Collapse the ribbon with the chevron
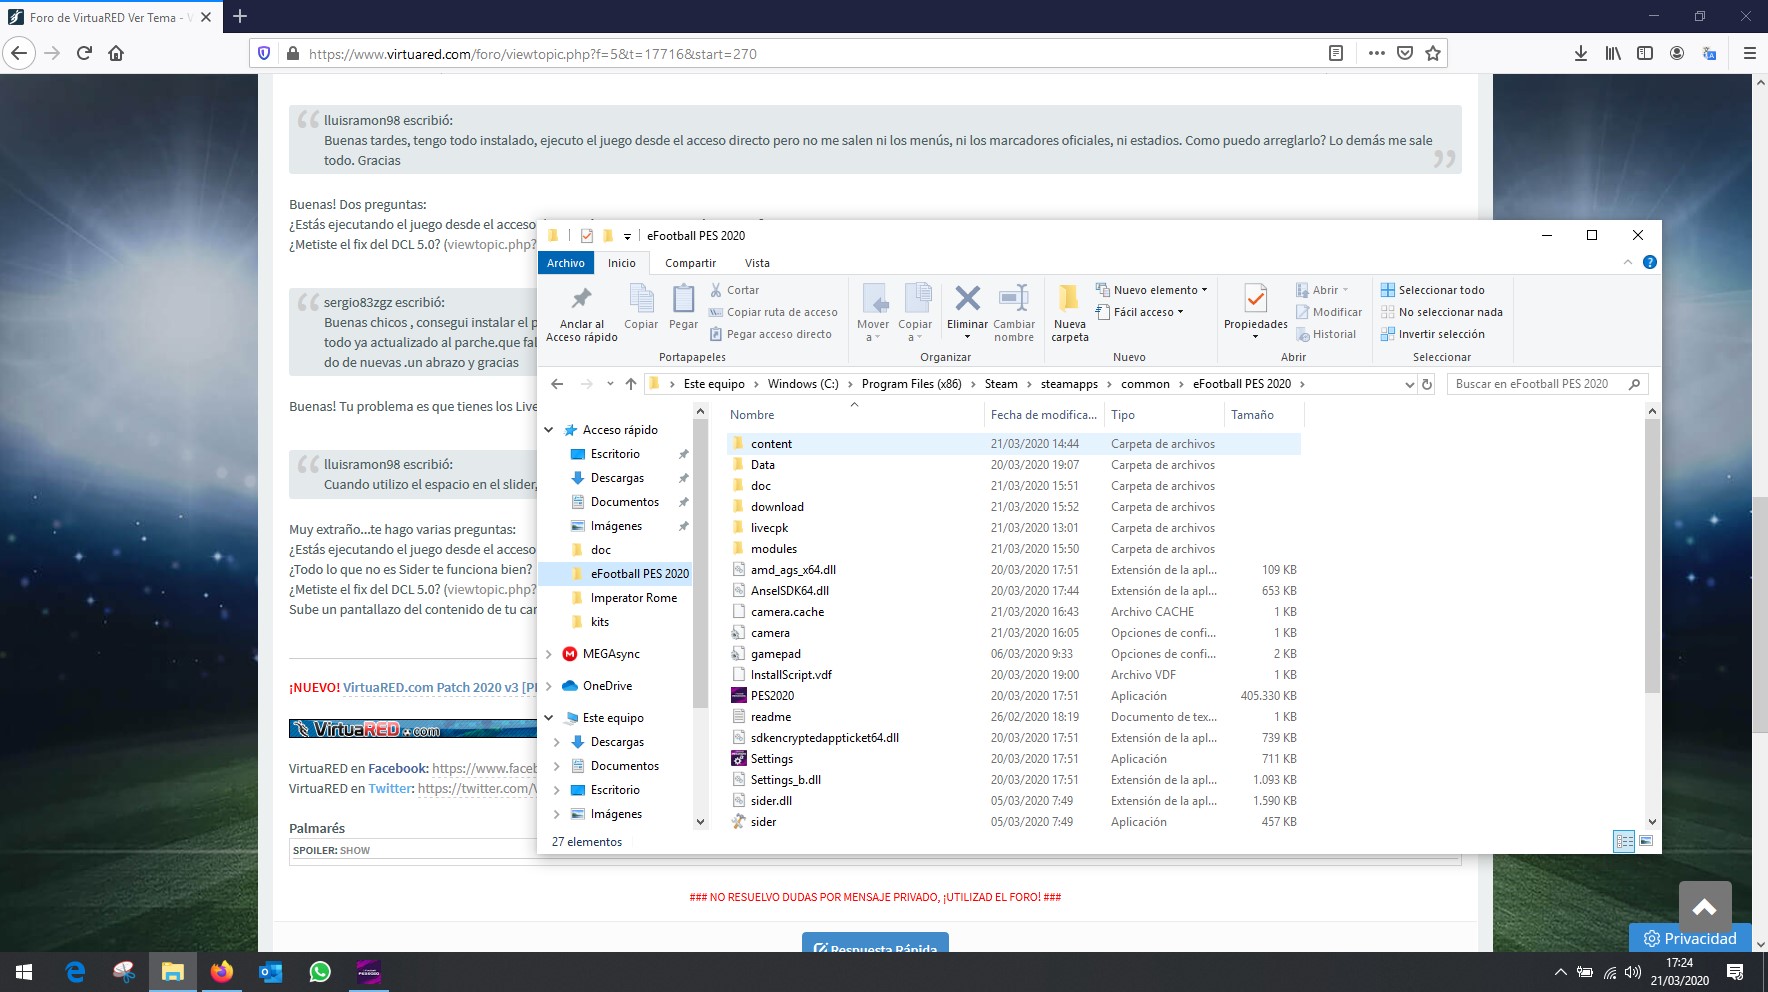Viewport: 1768px width, 992px height. pos(1627,262)
